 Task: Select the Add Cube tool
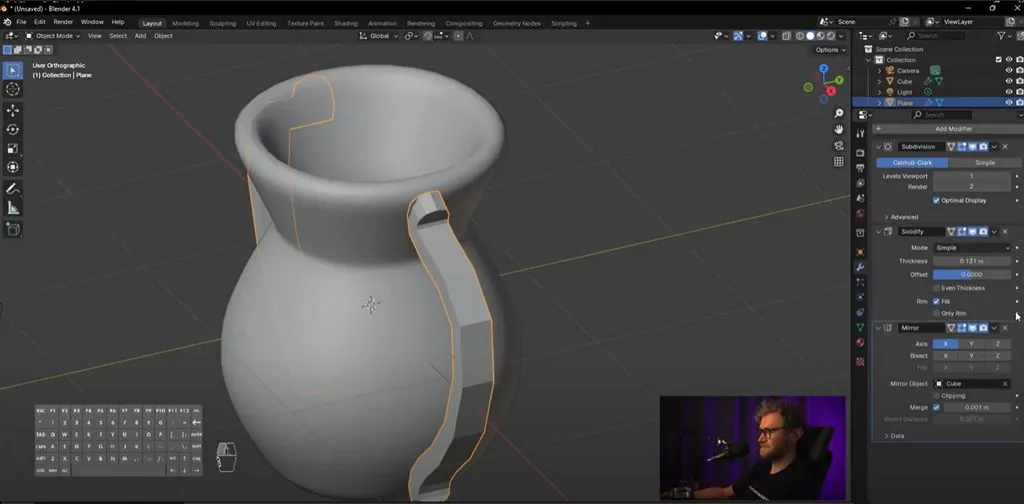coord(12,229)
